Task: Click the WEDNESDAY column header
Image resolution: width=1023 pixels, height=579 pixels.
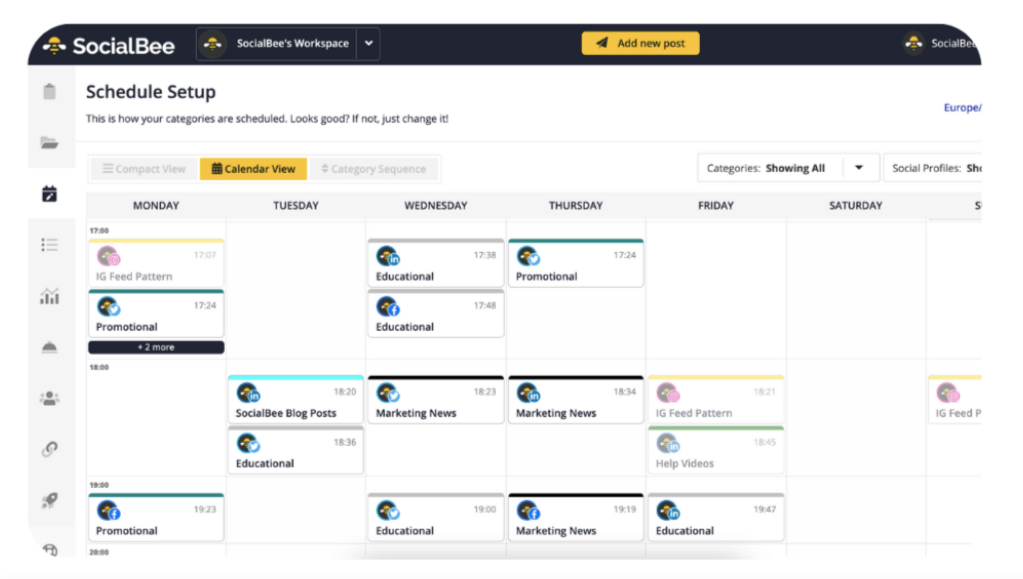Action: click(x=436, y=206)
